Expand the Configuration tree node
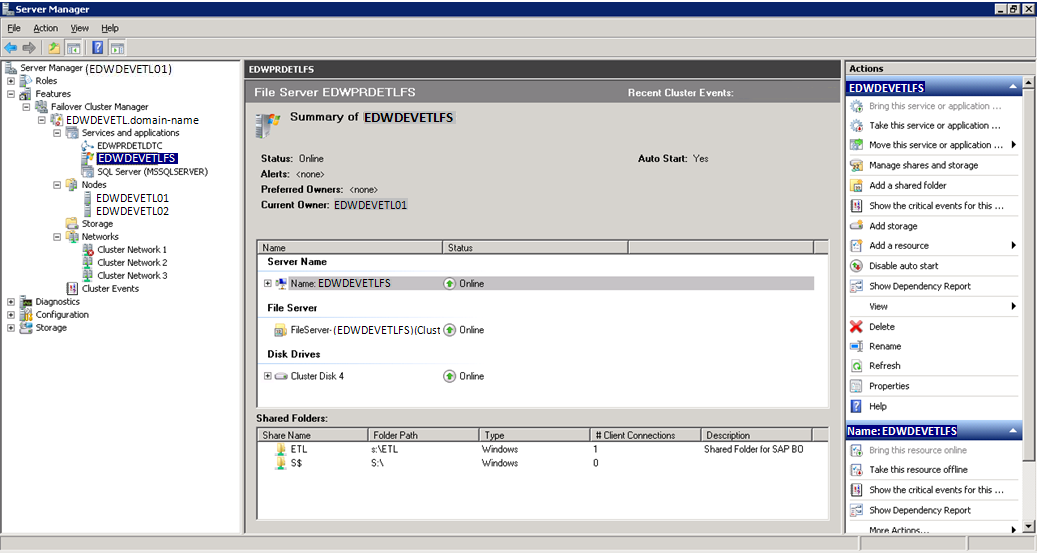This screenshot has height=553, width=1037. click(x=11, y=315)
